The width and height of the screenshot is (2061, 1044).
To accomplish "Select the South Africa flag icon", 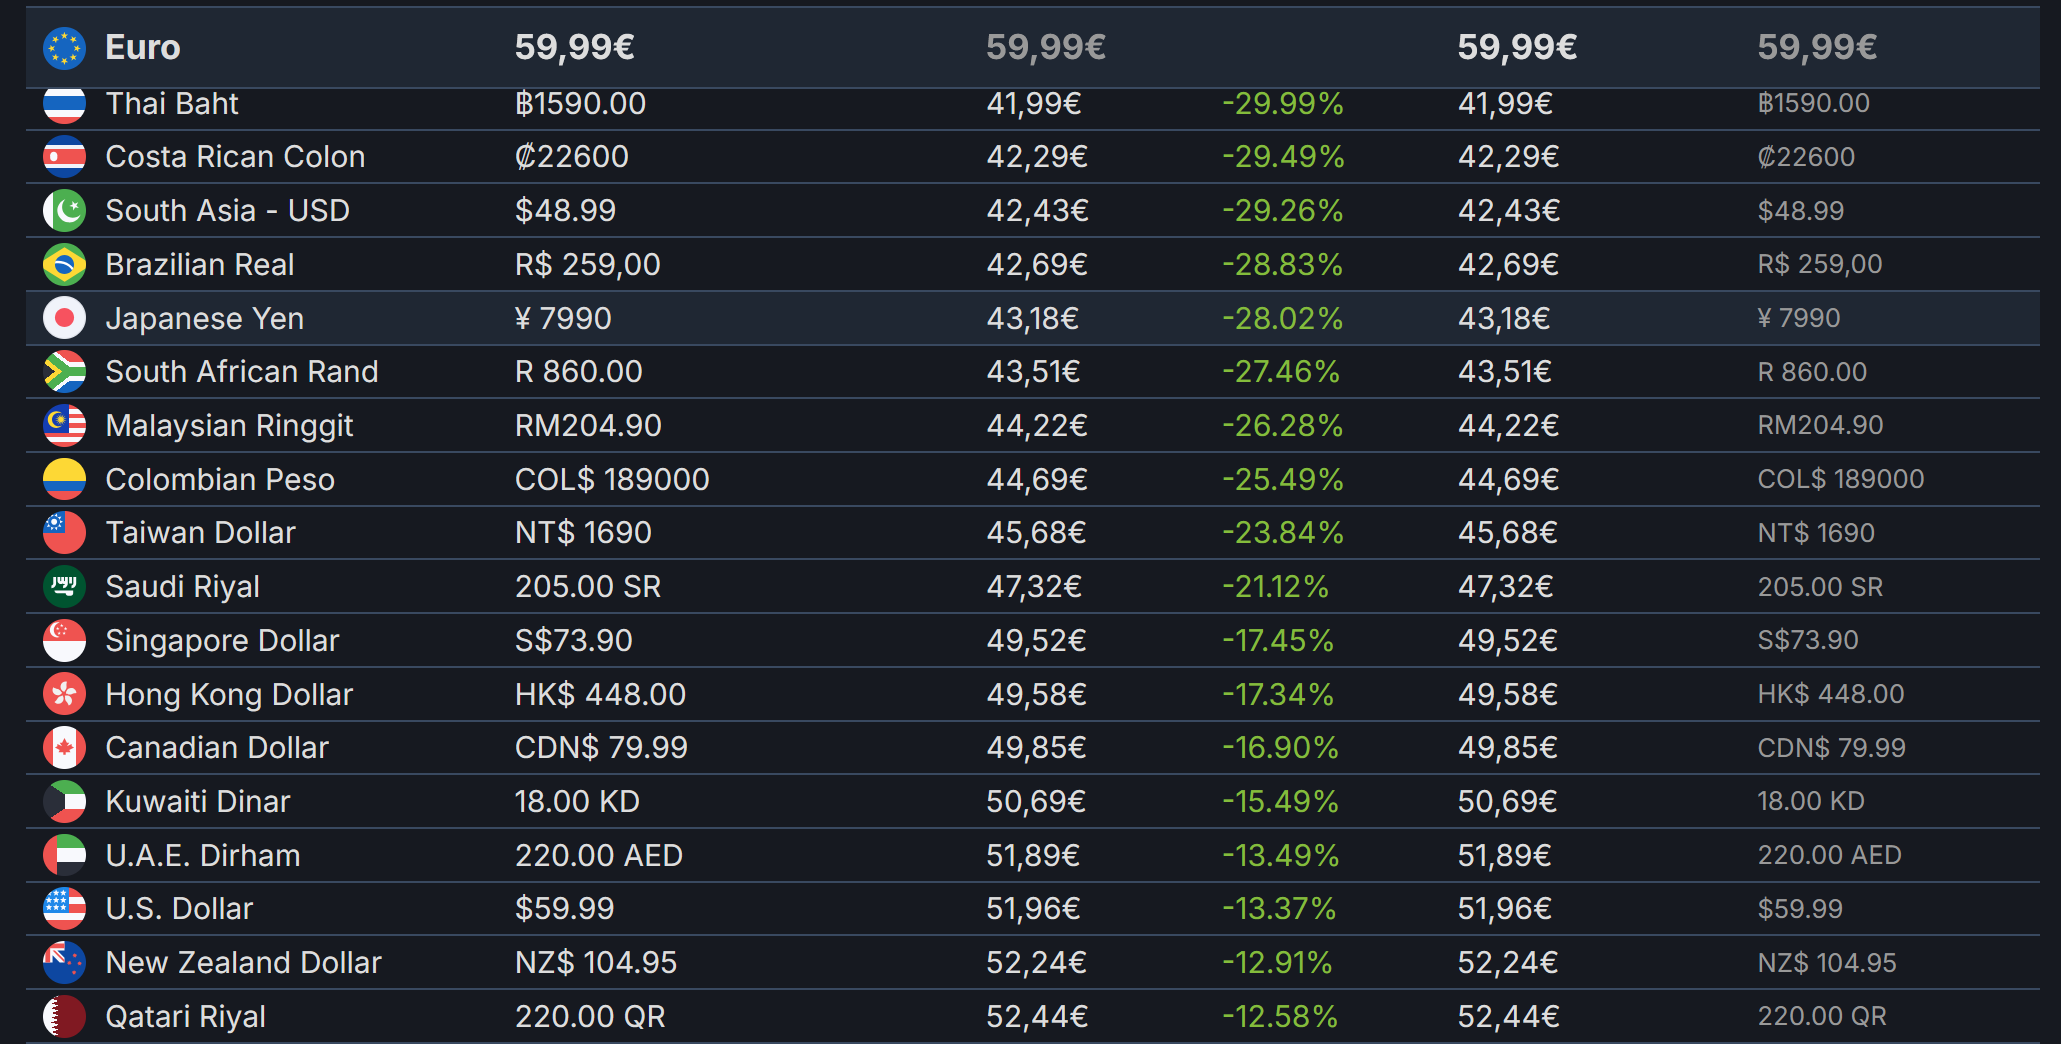I will (x=64, y=372).
